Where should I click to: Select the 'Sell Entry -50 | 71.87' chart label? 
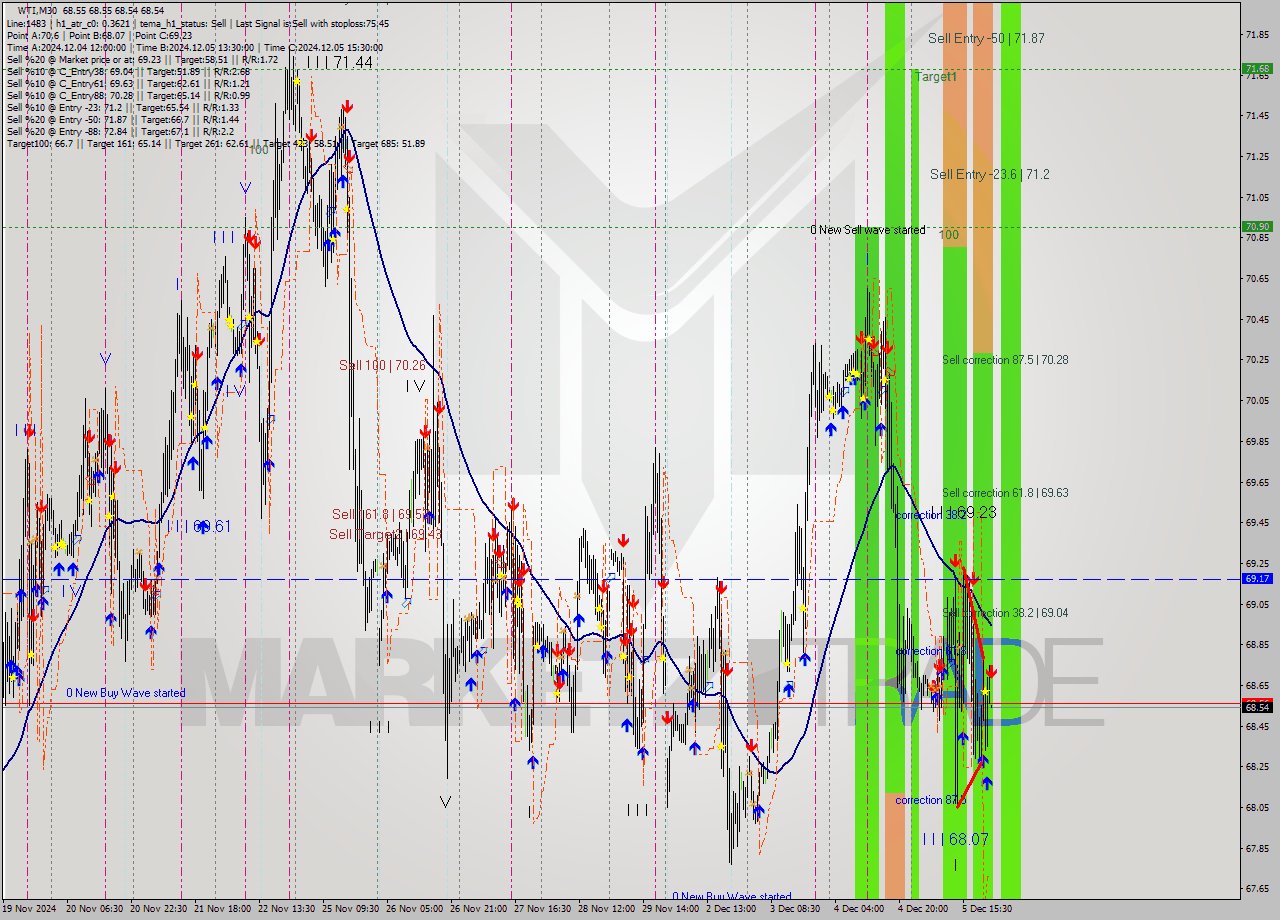[986, 38]
